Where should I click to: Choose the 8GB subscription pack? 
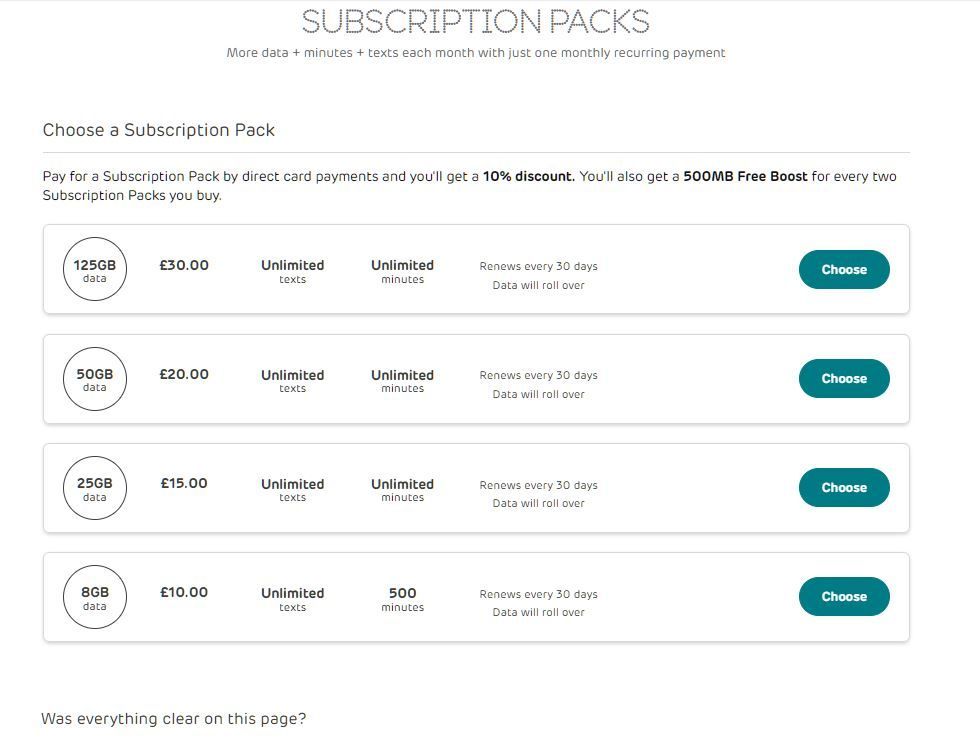coord(844,596)
